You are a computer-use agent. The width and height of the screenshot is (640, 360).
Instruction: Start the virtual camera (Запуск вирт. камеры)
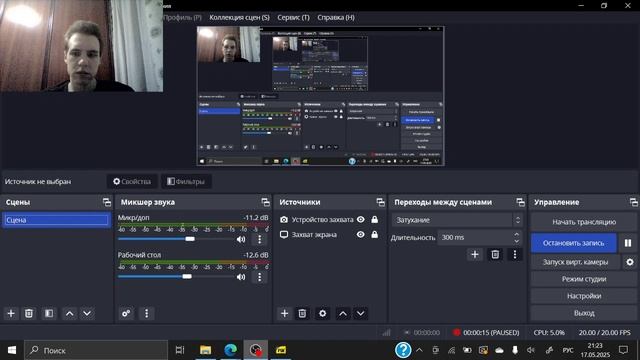pyautogui.click(x=575, y=262)
